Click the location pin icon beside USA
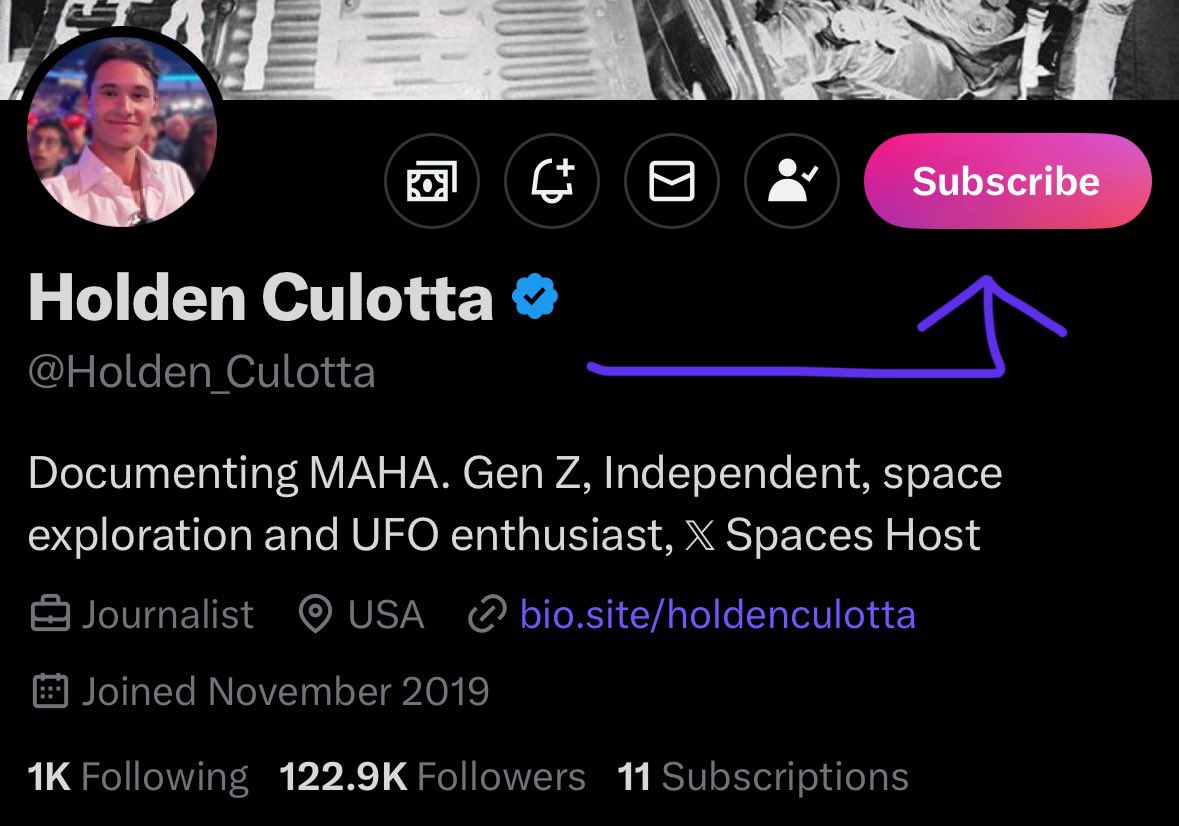 tap(316, 615)
